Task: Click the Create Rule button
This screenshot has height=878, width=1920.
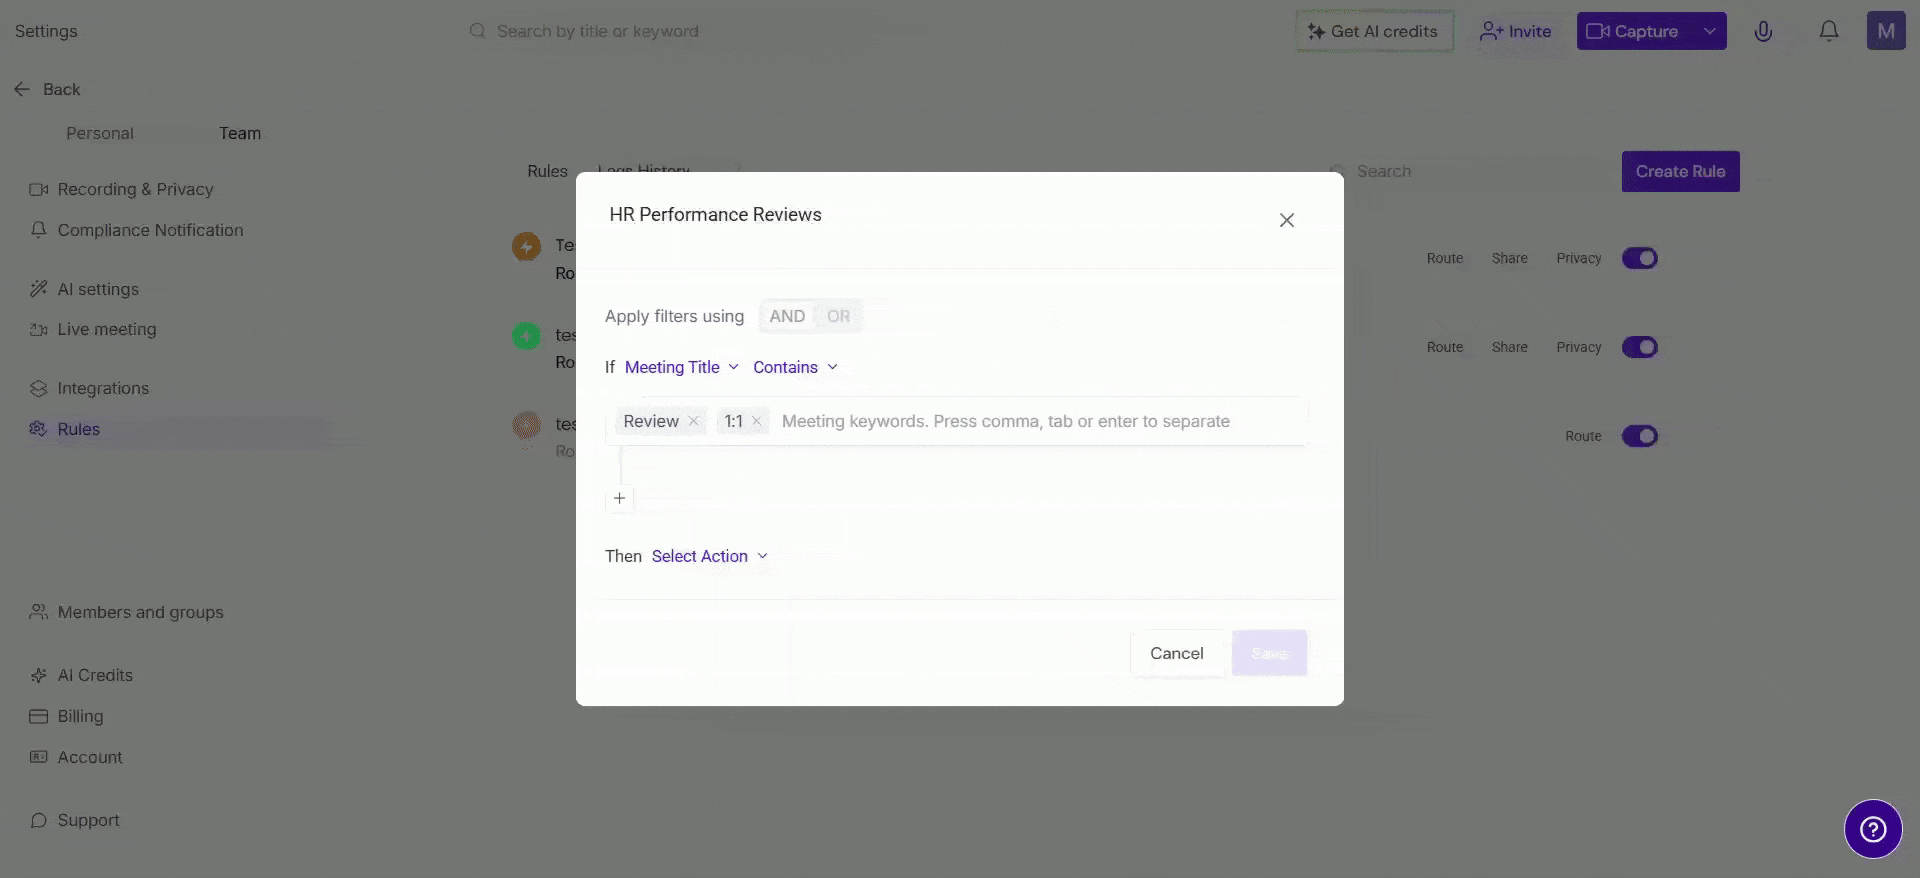Action: [1680, 171]
